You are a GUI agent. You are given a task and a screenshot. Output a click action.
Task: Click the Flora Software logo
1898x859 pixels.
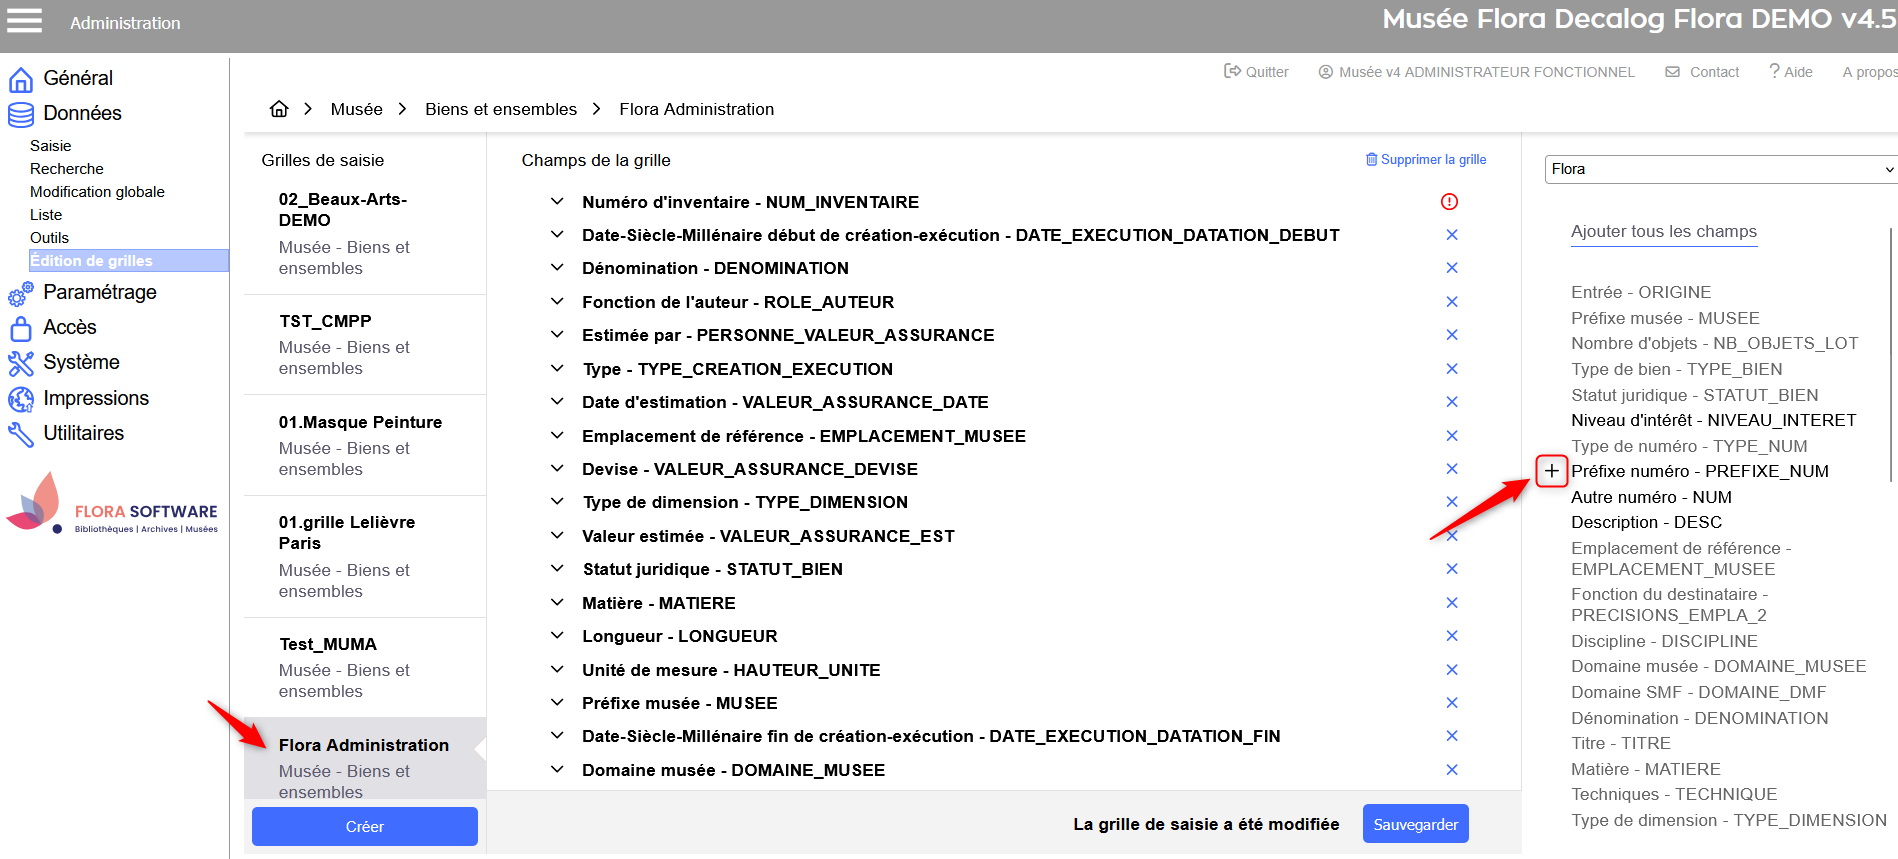(112, 505)
